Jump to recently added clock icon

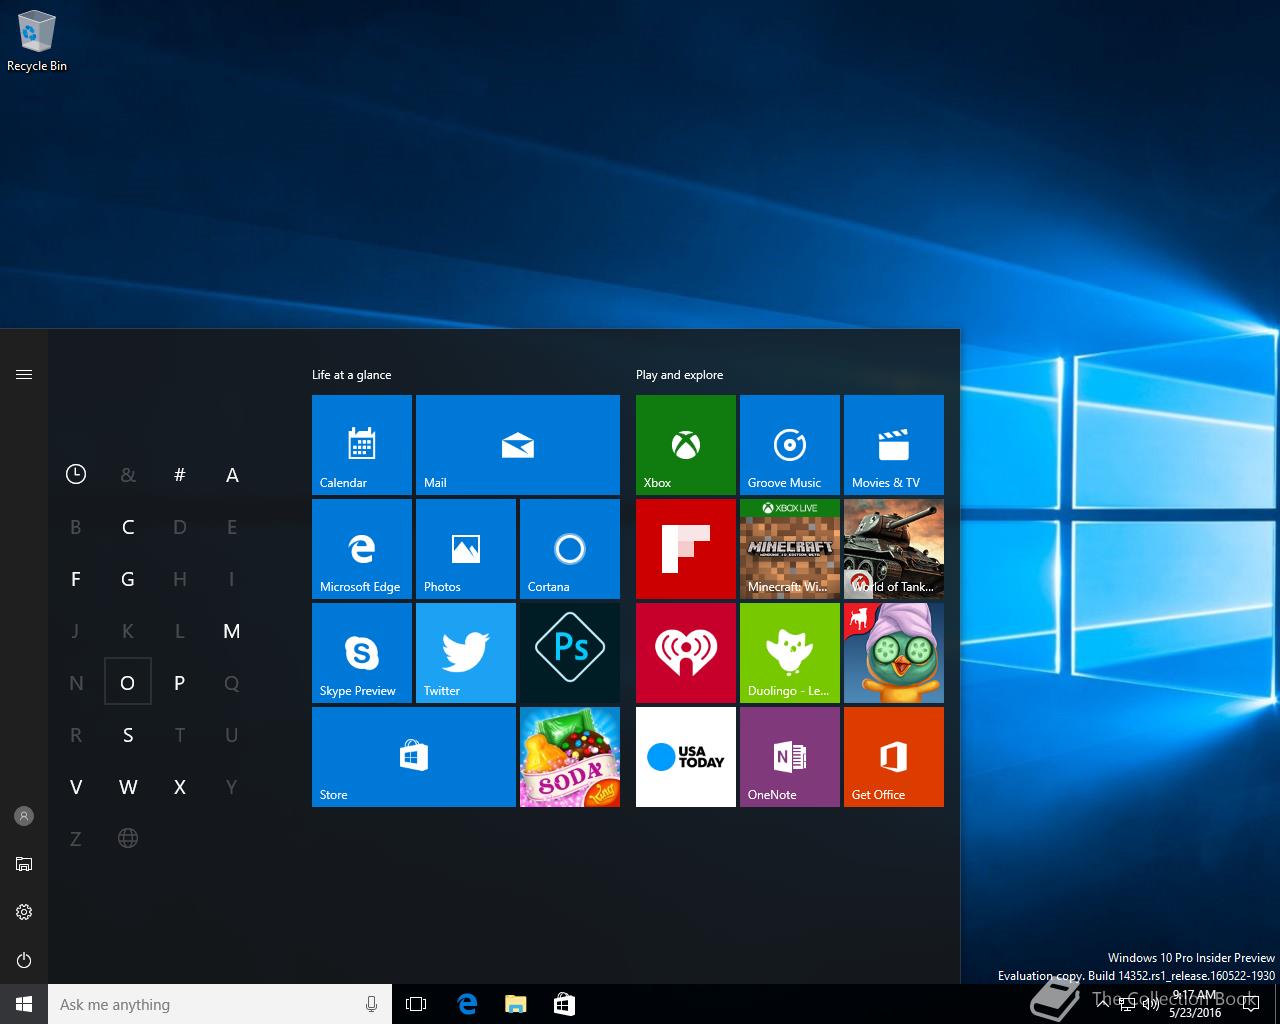pos(76,475)
